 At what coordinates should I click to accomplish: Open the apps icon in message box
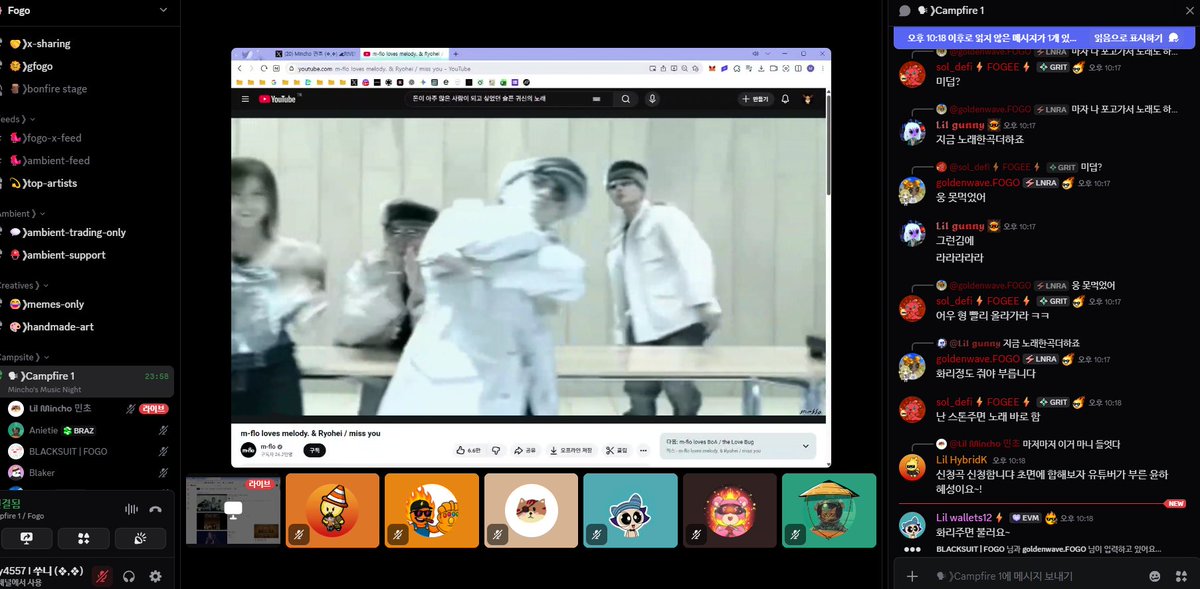[x=1181, y=576]
